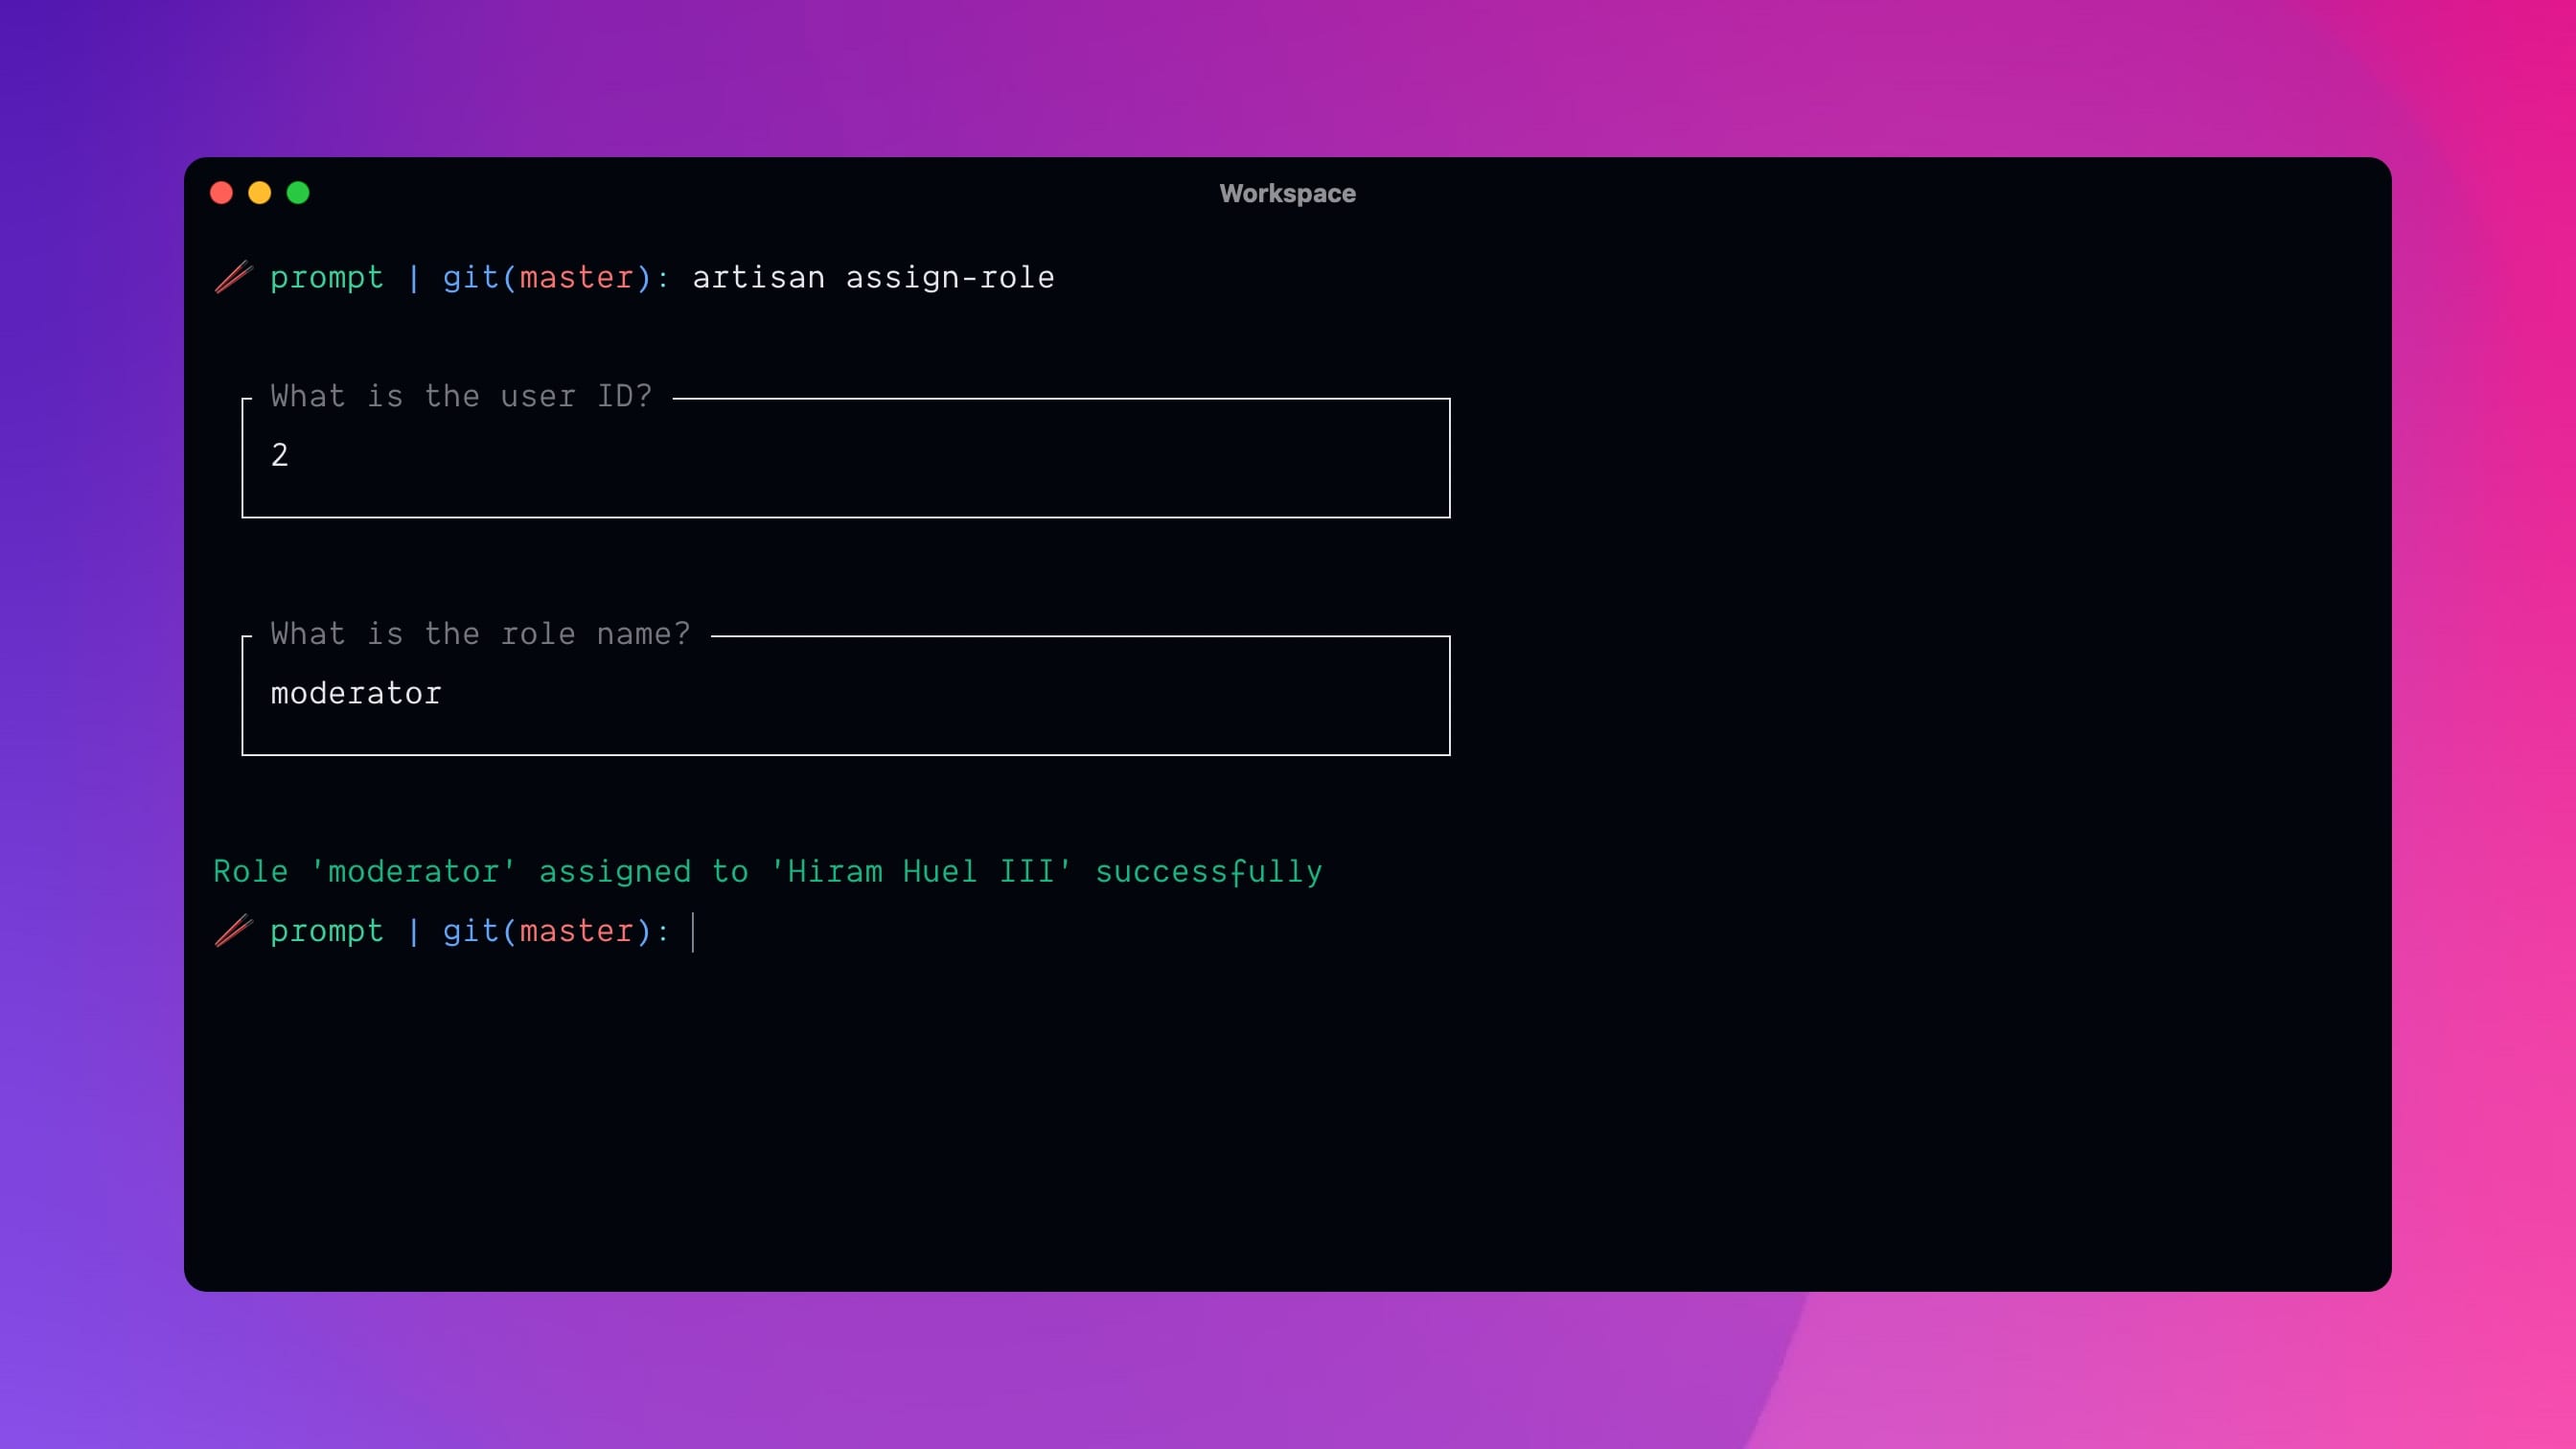
Task: Click the success message about Hiram Huel III
Action: [767, 872]
